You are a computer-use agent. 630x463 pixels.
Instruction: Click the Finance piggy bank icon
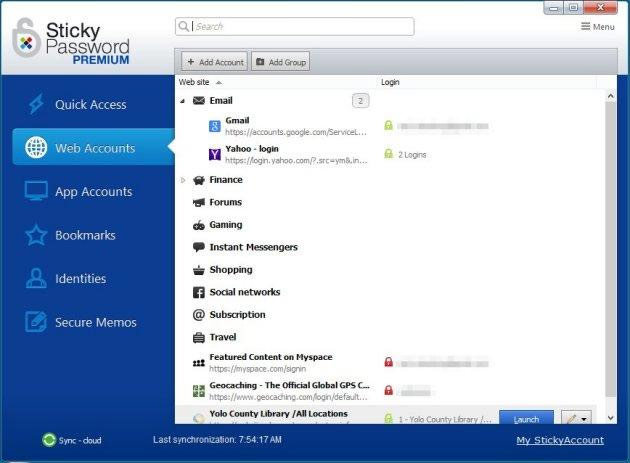199,180
